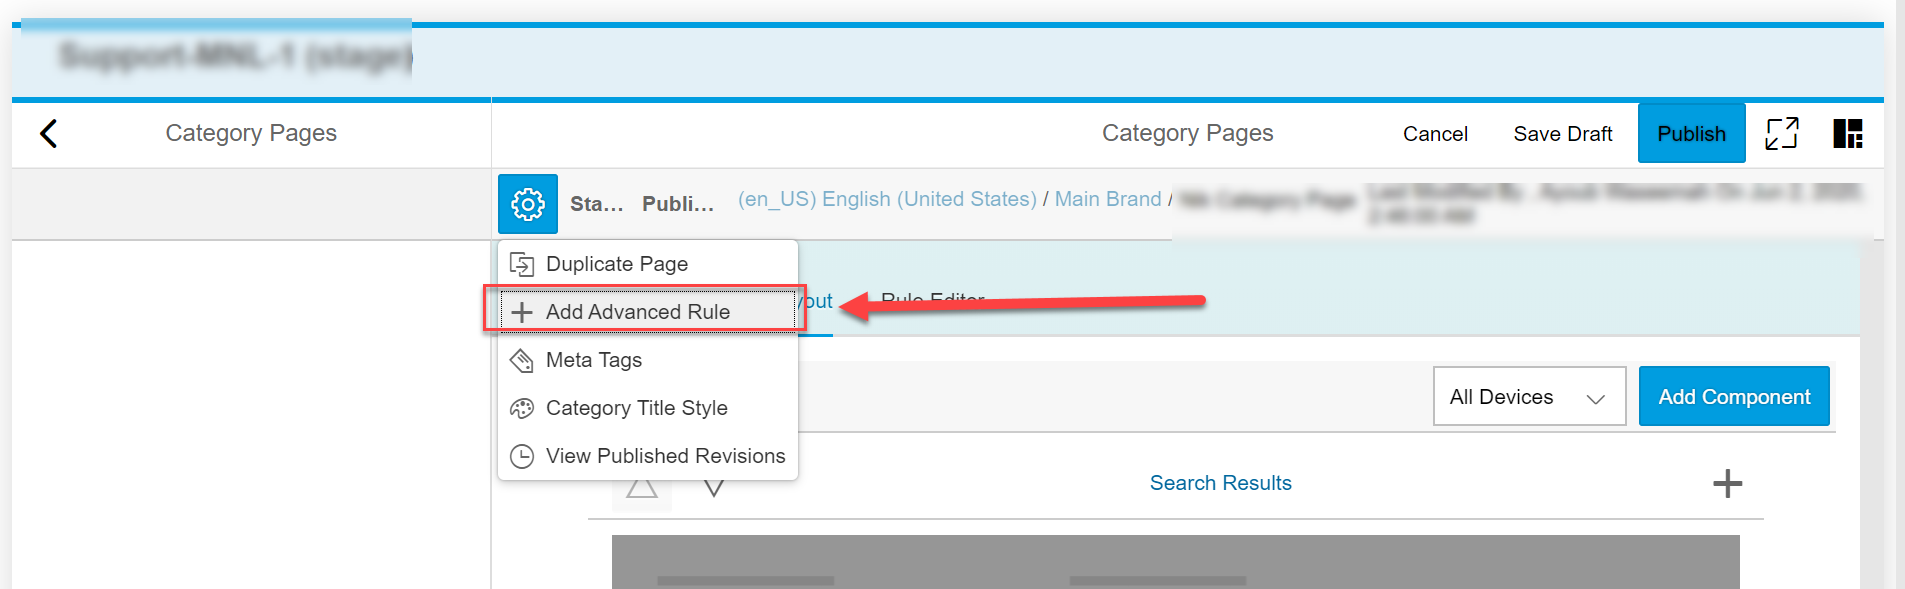Go back using the left chevron
Viewport: 1905px width, 589px height.
point(48,133)
